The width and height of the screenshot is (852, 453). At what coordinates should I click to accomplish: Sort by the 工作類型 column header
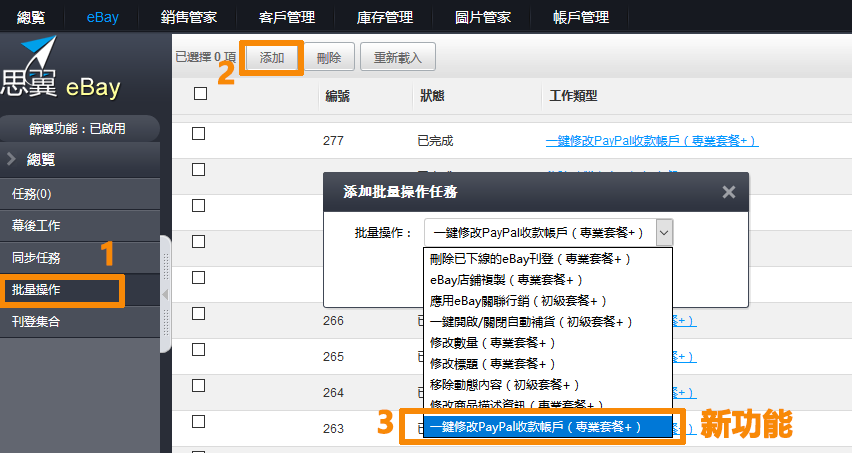[573, 96]
